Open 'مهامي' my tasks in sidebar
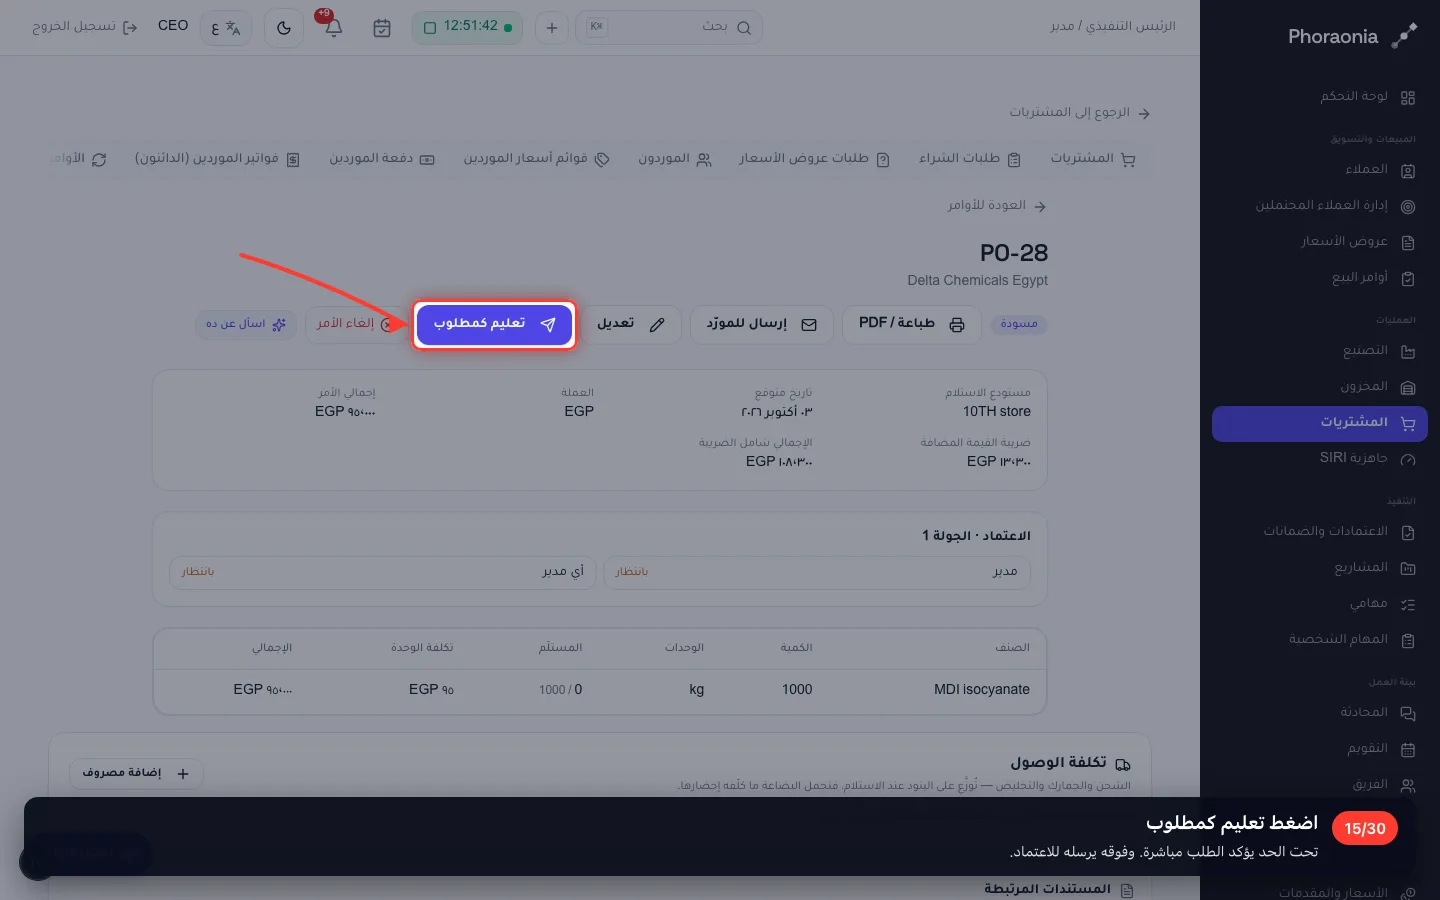Viewport: 1440px width, 900px height. pyautogui.click(x=1319, y=604)
